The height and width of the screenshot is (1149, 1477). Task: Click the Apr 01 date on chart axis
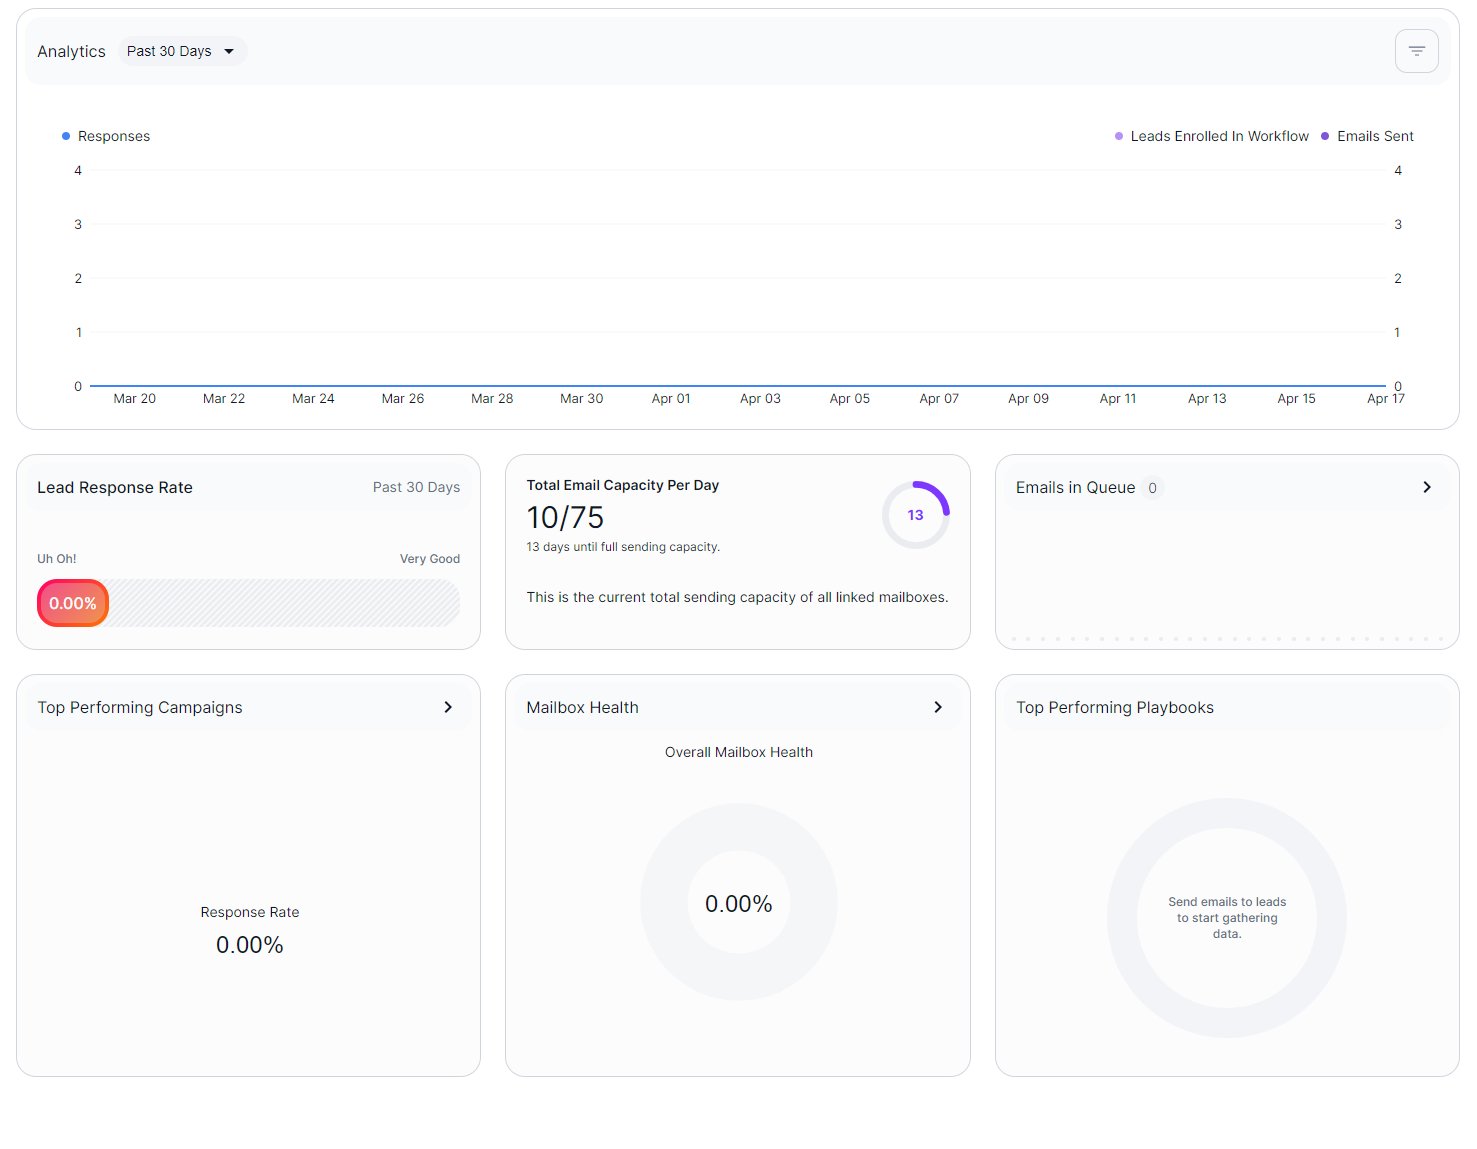coord(671,398)
